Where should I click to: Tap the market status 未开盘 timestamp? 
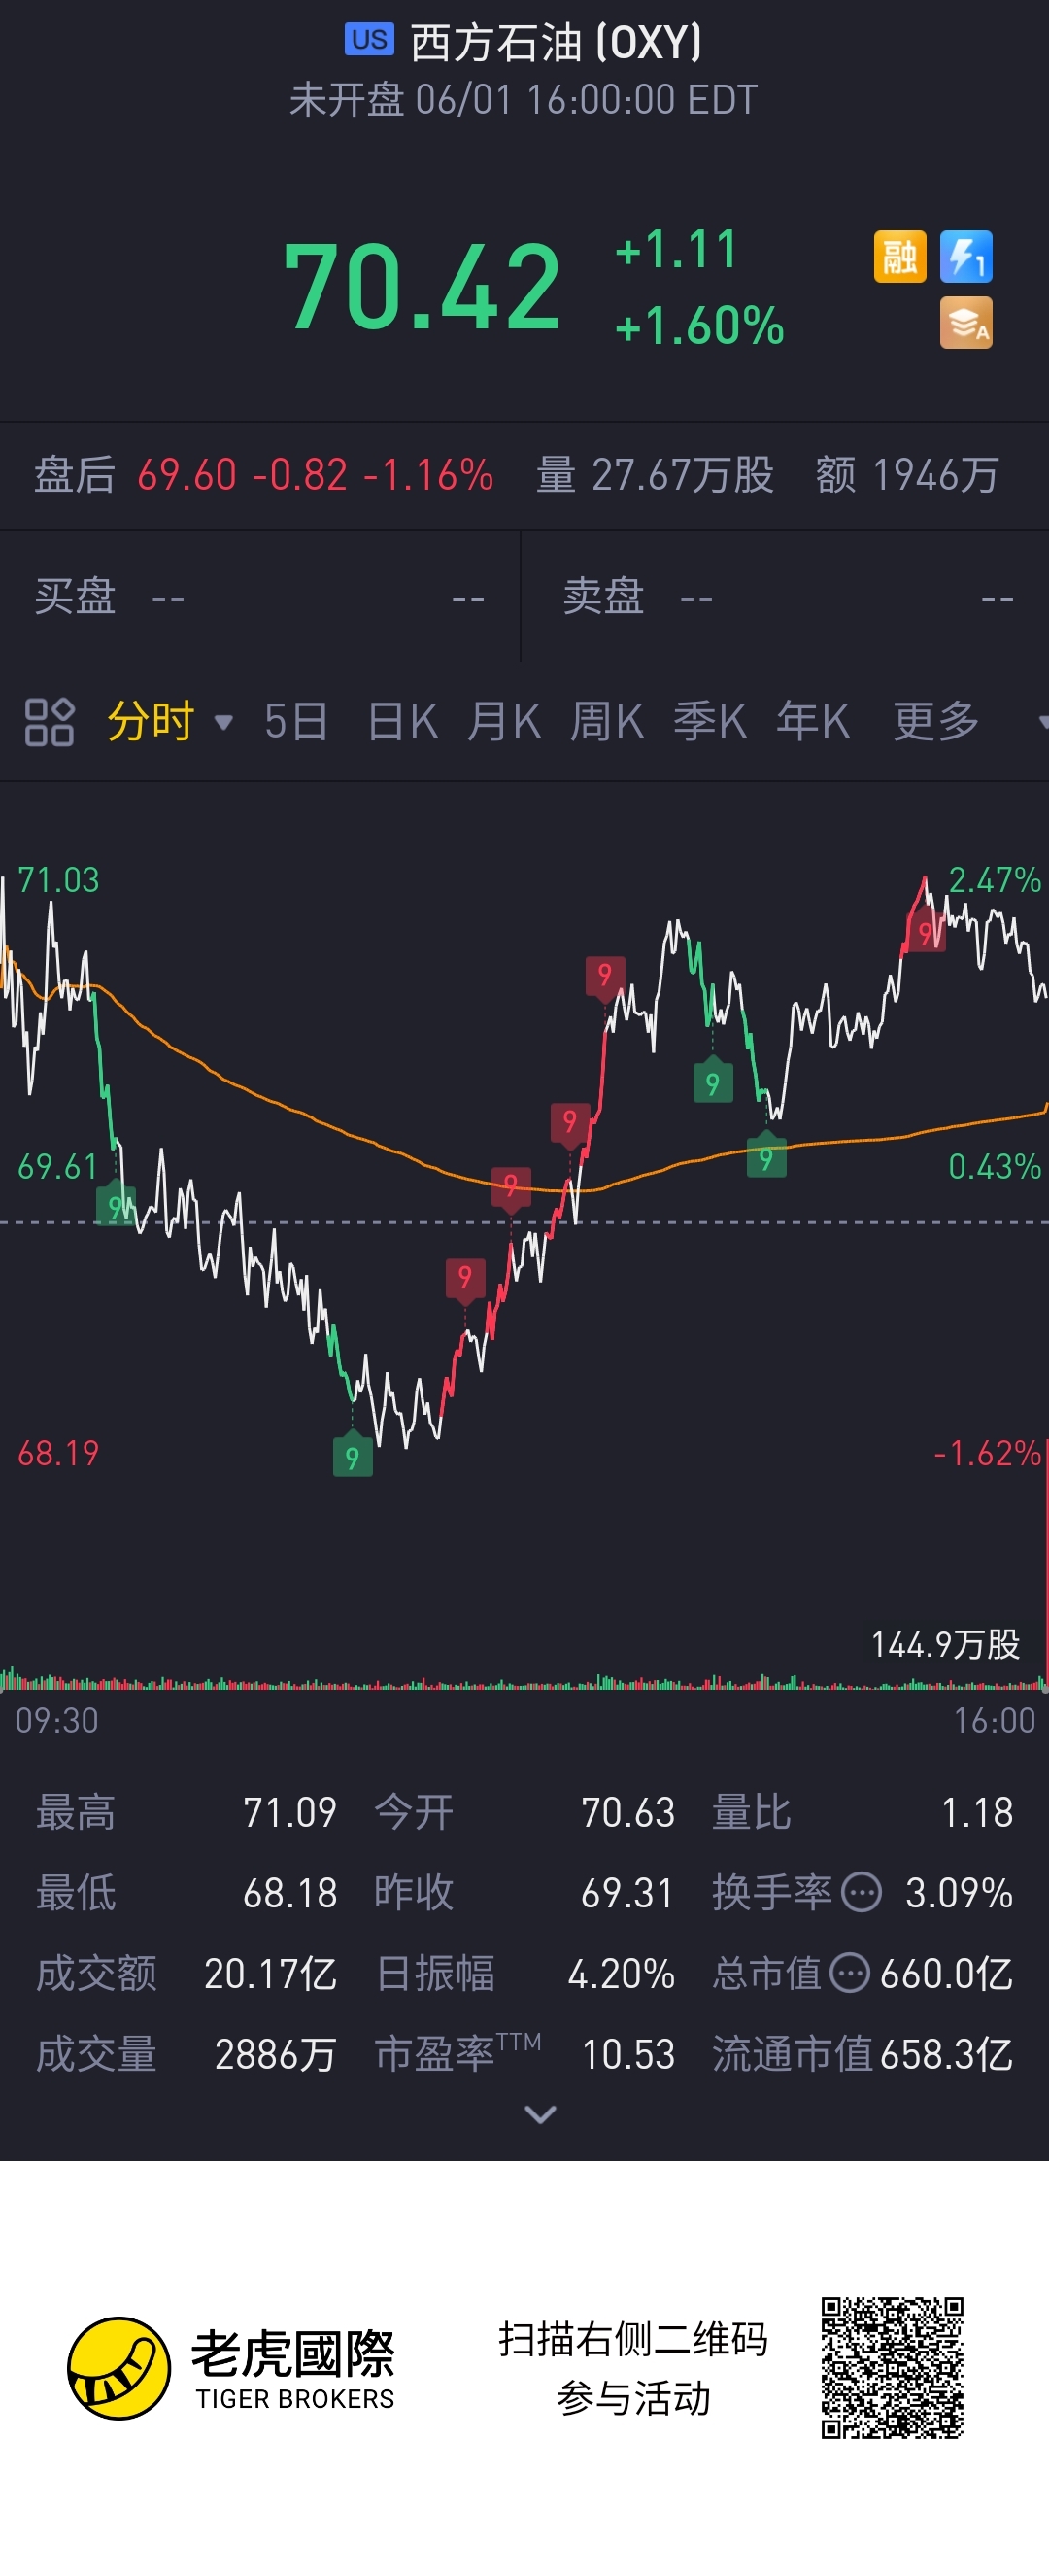click(x=524, y=100)
